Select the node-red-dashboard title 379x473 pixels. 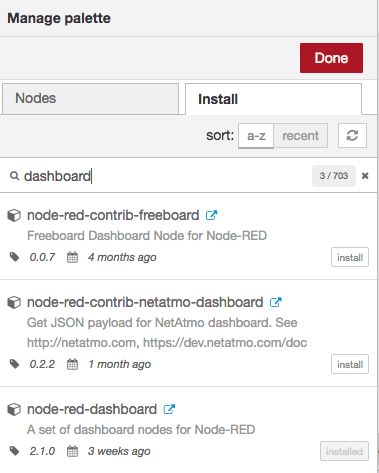(92, 409)
